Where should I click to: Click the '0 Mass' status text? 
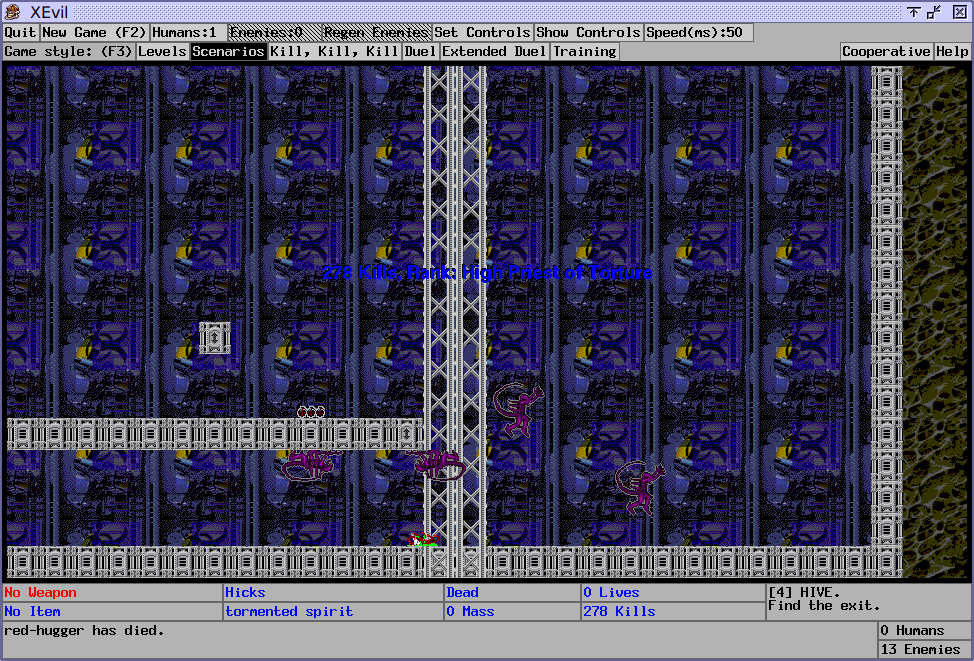470,611
